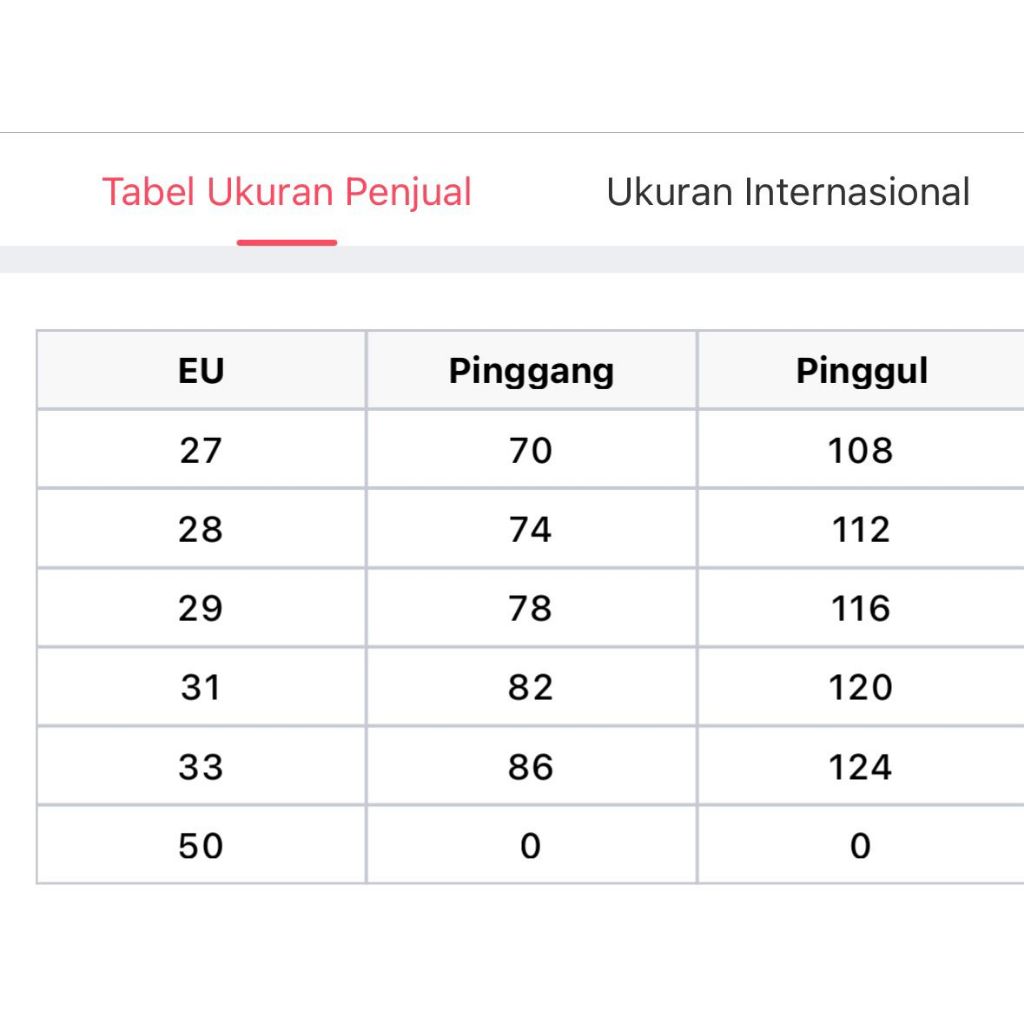Select Pinggul value 124 cell
1024x1024 pixels.
click(x=861, y=767)
